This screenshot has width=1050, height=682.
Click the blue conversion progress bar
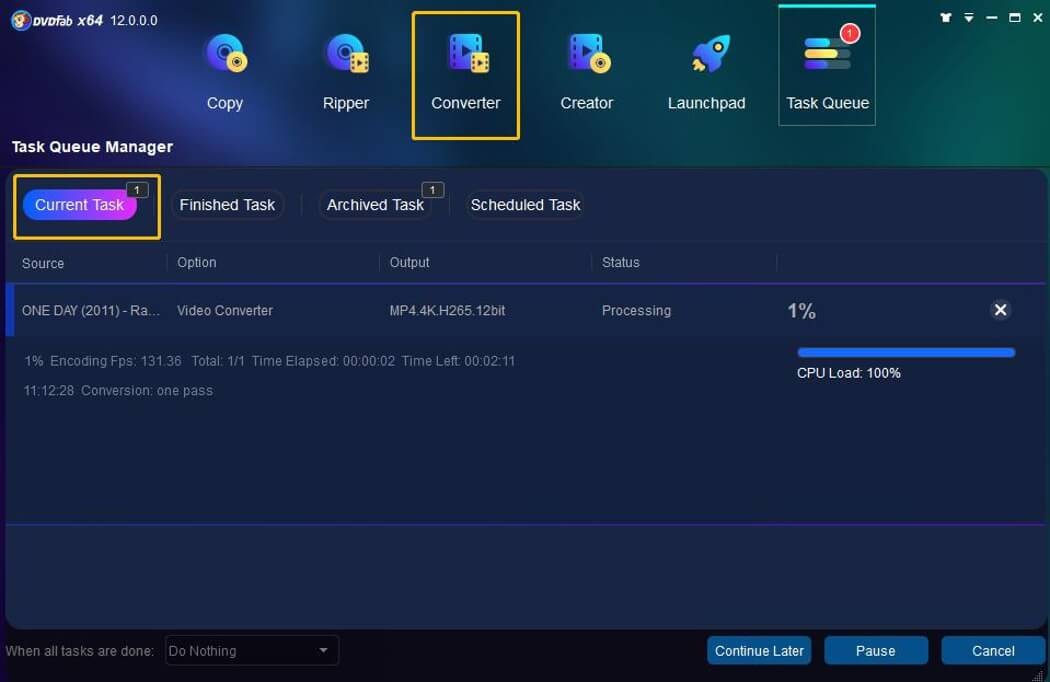click(x=905, y=352)
